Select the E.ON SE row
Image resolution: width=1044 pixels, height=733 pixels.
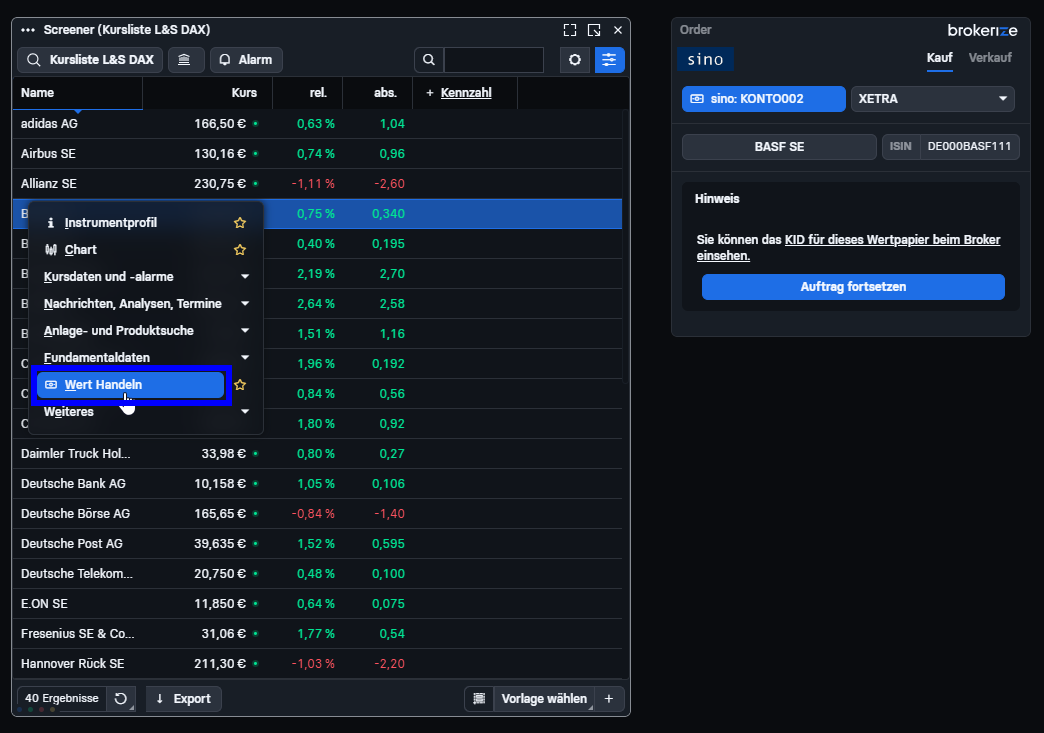(317, 604)
